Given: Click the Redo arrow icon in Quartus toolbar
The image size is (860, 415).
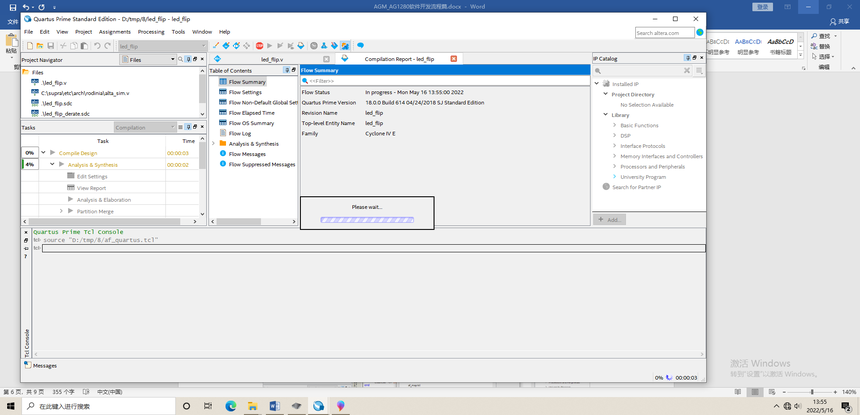Looking at the screenshot, I should tap(108, 46).
